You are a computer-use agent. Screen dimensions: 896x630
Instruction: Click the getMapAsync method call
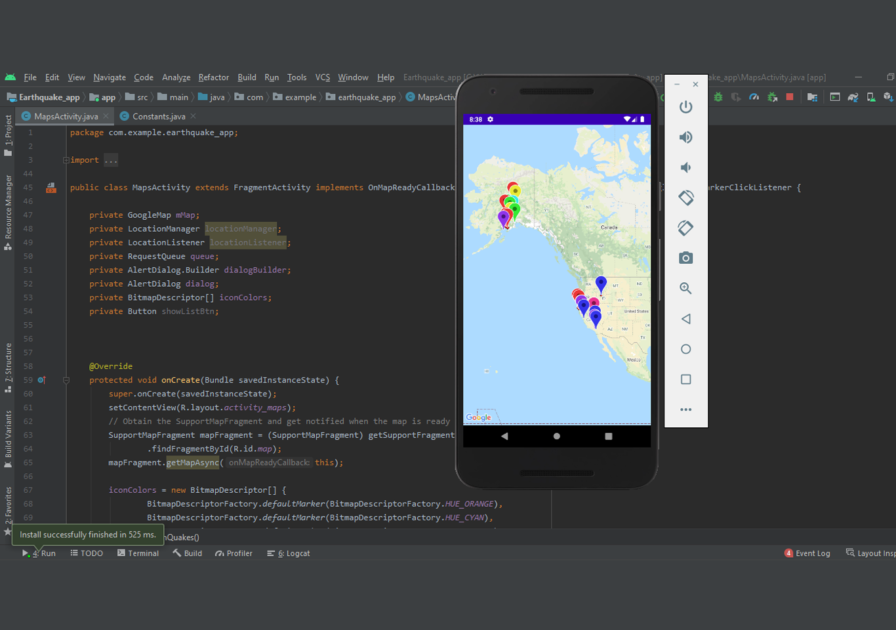tap(193, 462)
